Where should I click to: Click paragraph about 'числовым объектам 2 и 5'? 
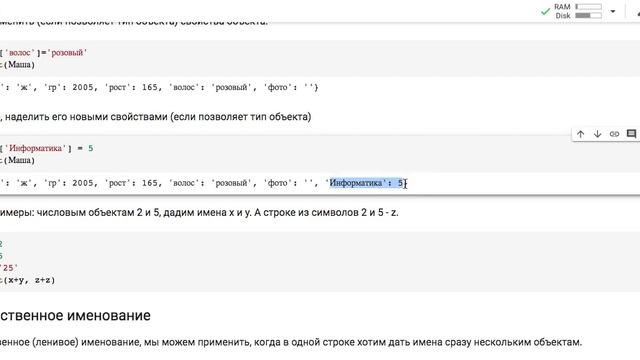pyautogui.click(x=199, y=213)
